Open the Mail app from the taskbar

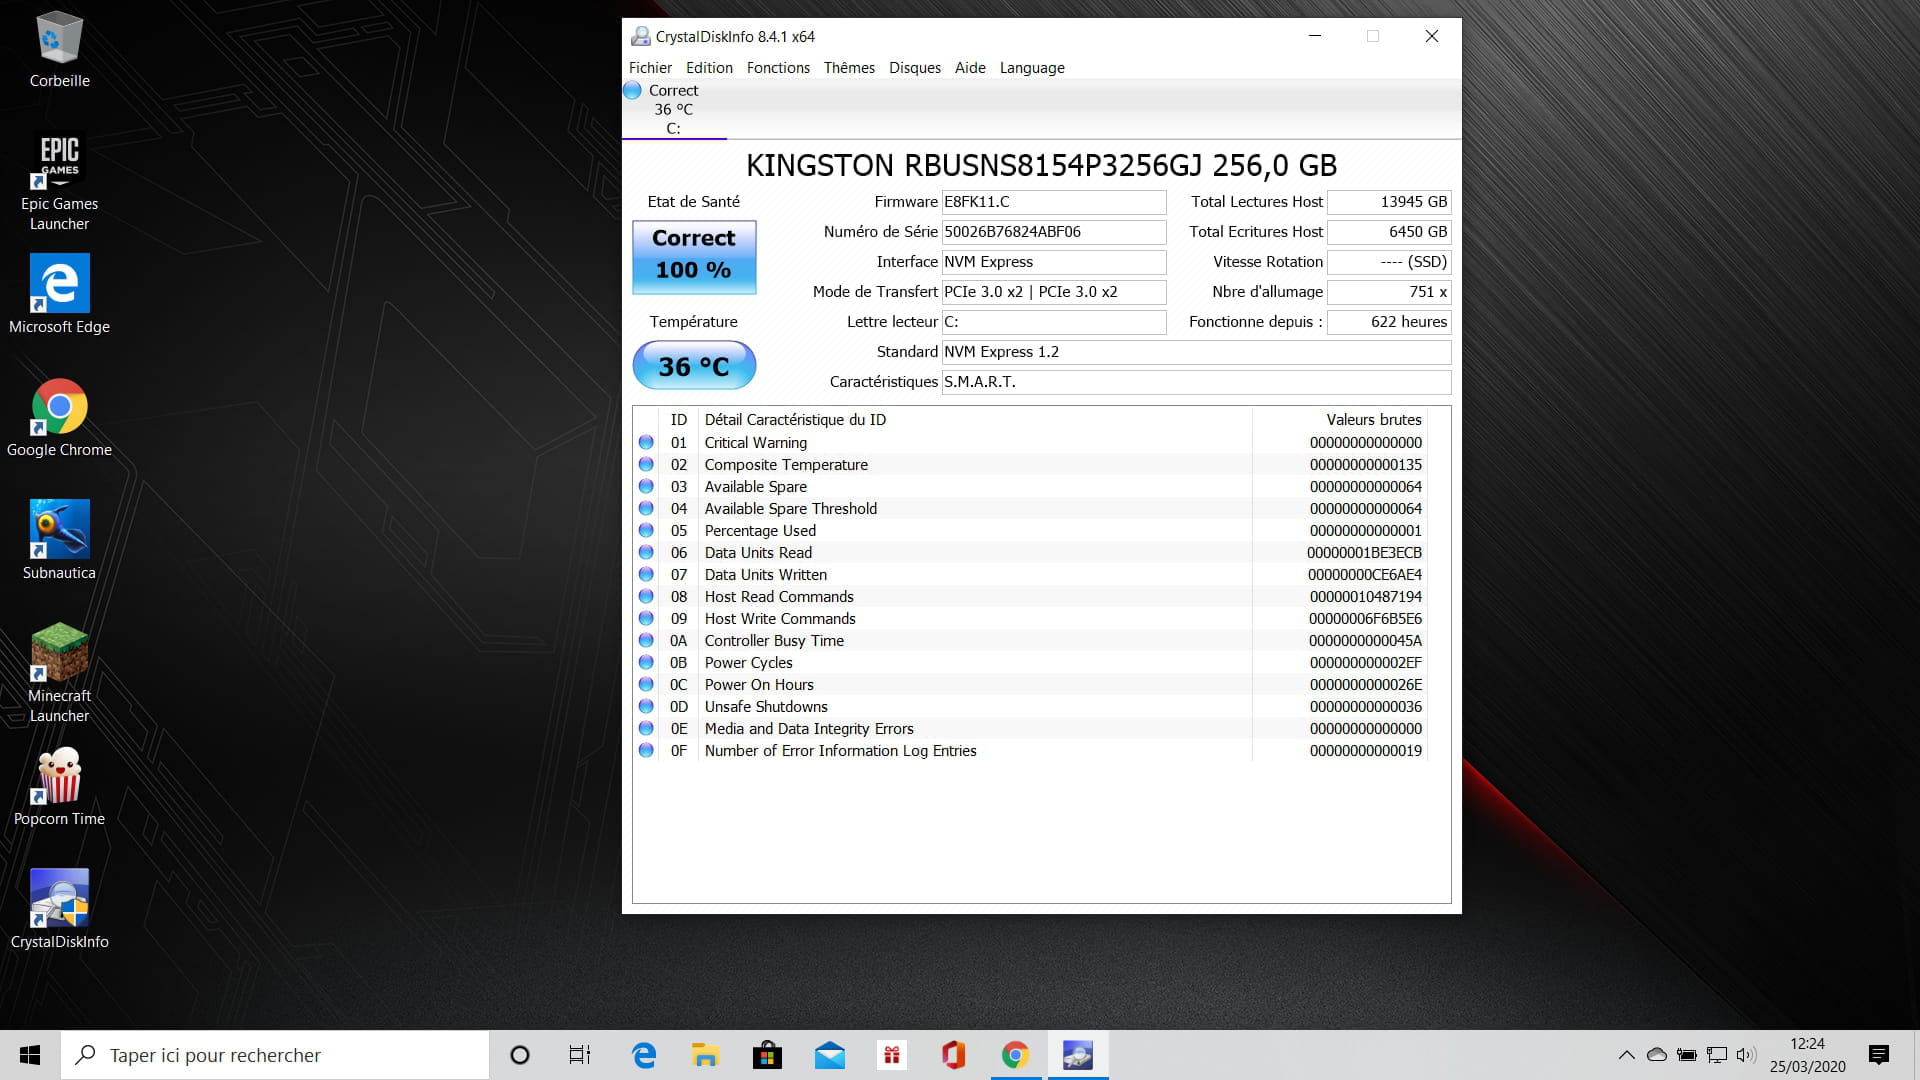[829, 1055]
